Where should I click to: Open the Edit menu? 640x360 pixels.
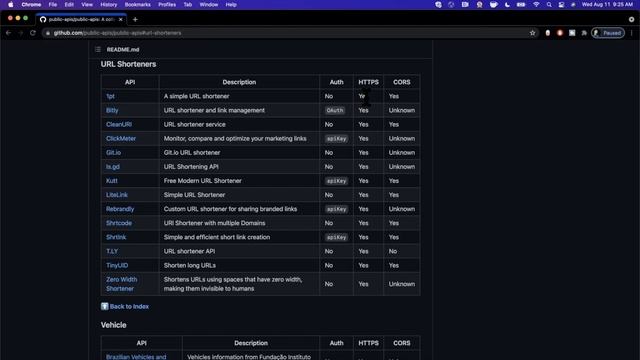pos(69,4)
